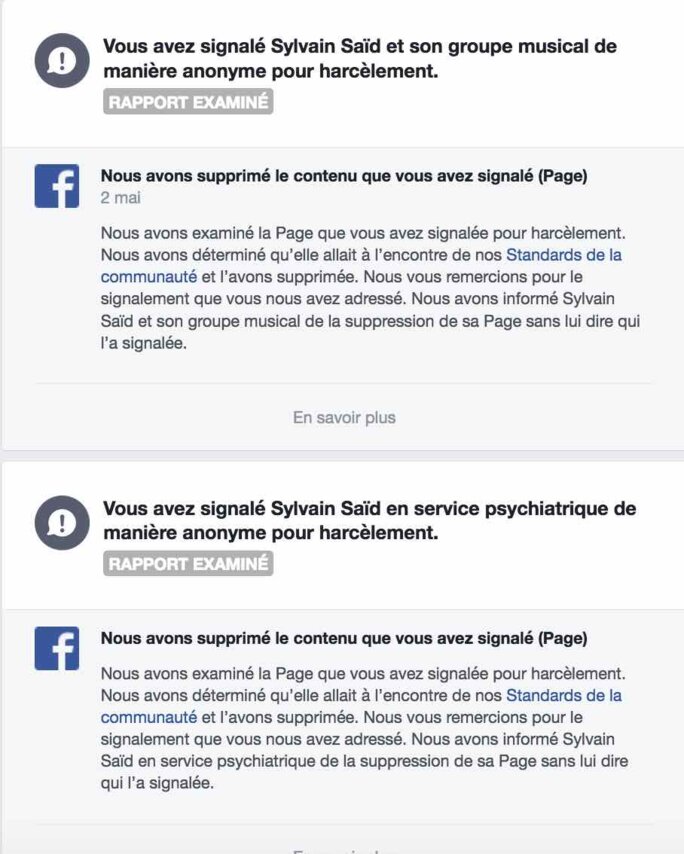Image resolution: width=684 pixels, height=854 pixels.
Task: Click the RAPPORT EXAMINÉ badge under the psychiatric service report
Action: pos(188,564)
